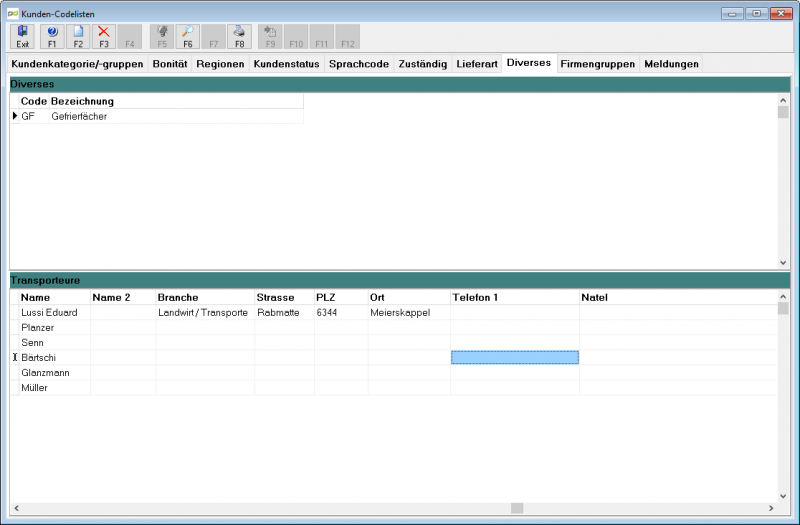Open the Lieferart tab
The height and width of the screenshot is (525, 800).
click(477, 64)
